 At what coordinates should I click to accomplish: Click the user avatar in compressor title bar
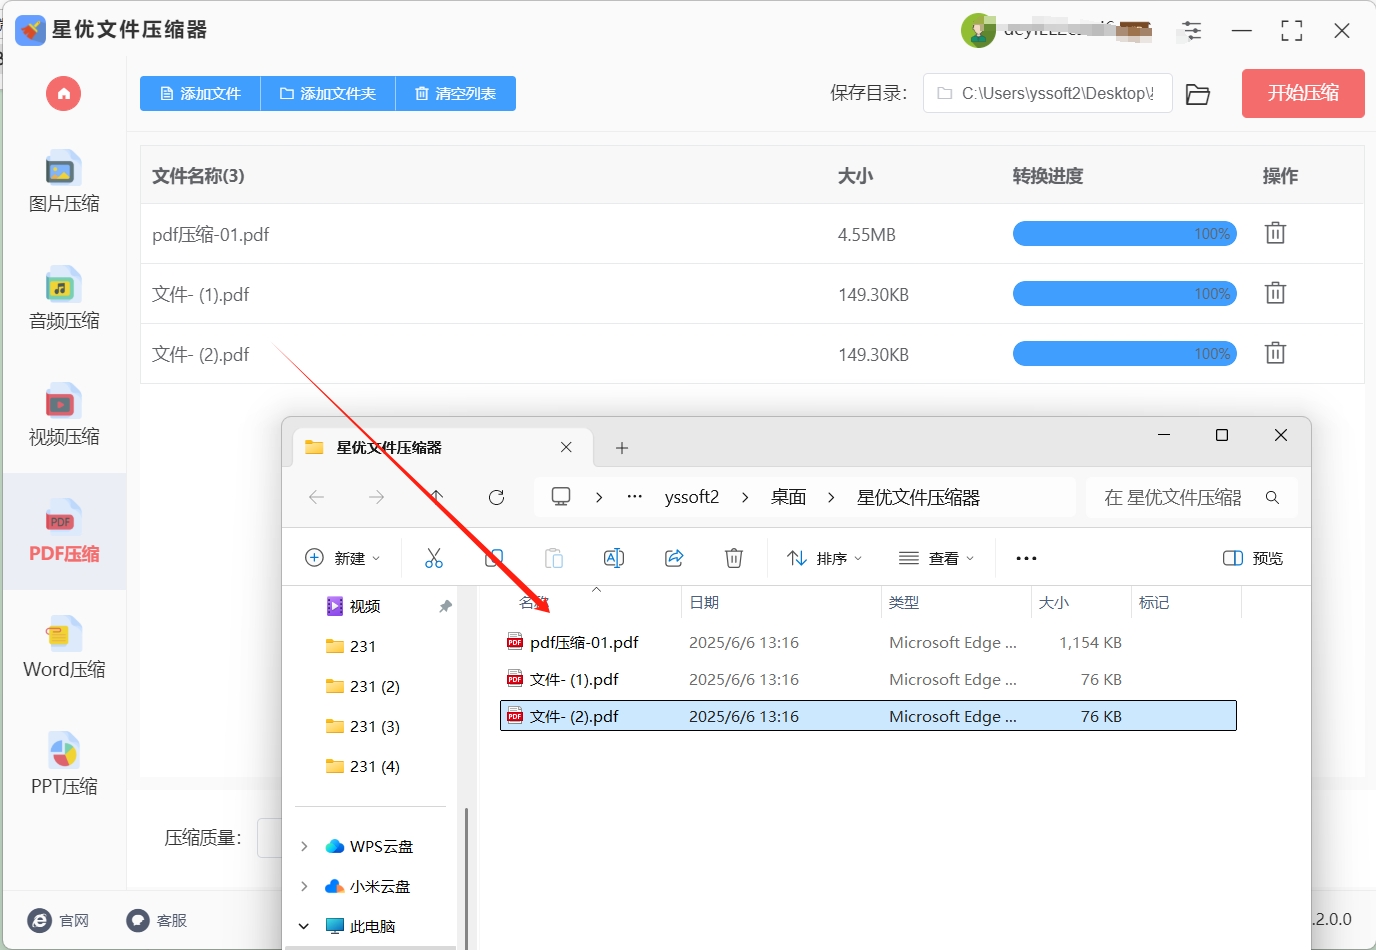(x=978, y=31)
